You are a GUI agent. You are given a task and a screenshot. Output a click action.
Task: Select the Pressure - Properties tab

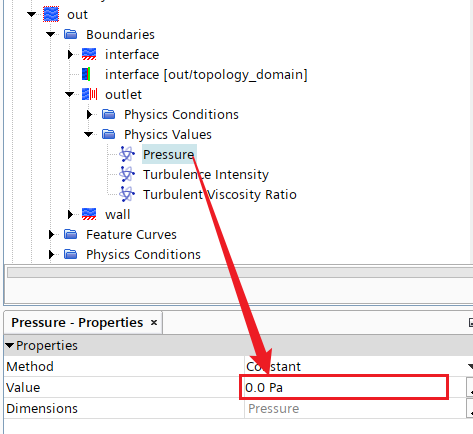click(x=77, y=323)
